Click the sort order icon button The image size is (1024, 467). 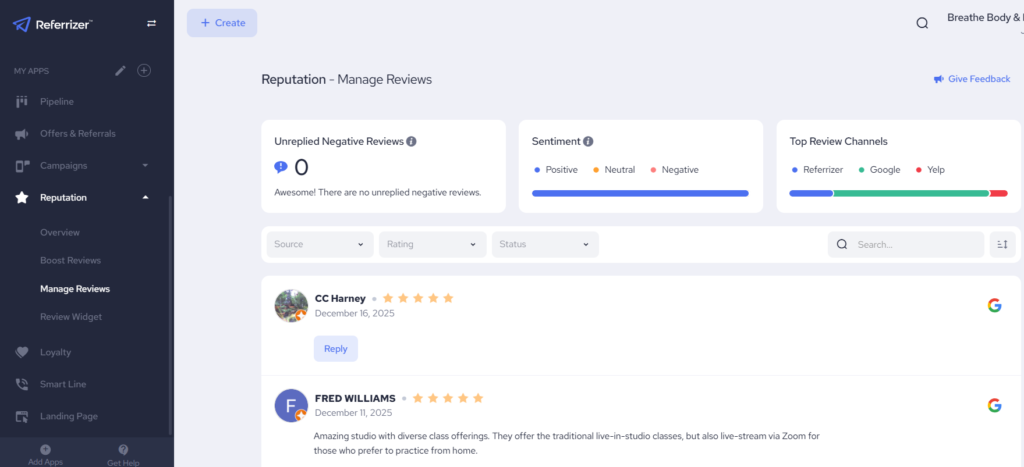(x=1002, y=244)
